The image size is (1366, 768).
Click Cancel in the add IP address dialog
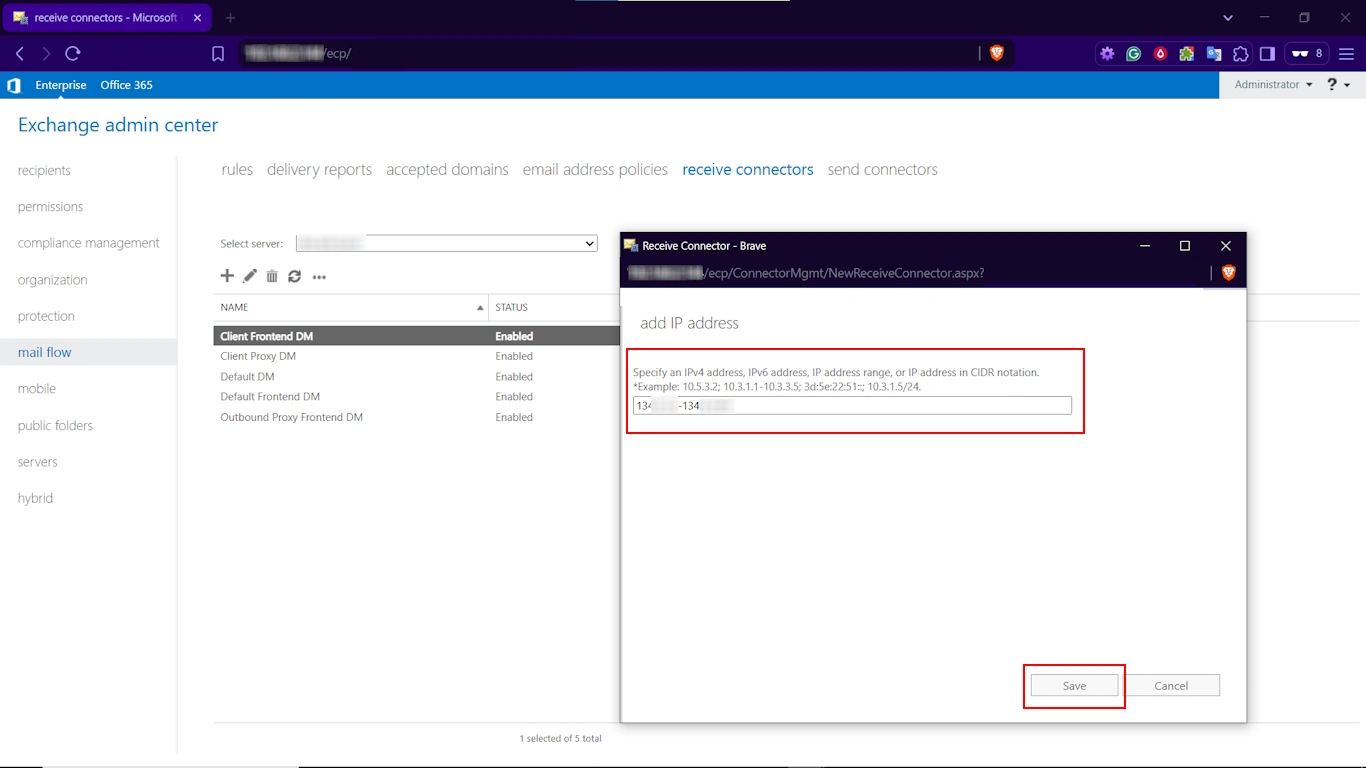click(1171, 685)
